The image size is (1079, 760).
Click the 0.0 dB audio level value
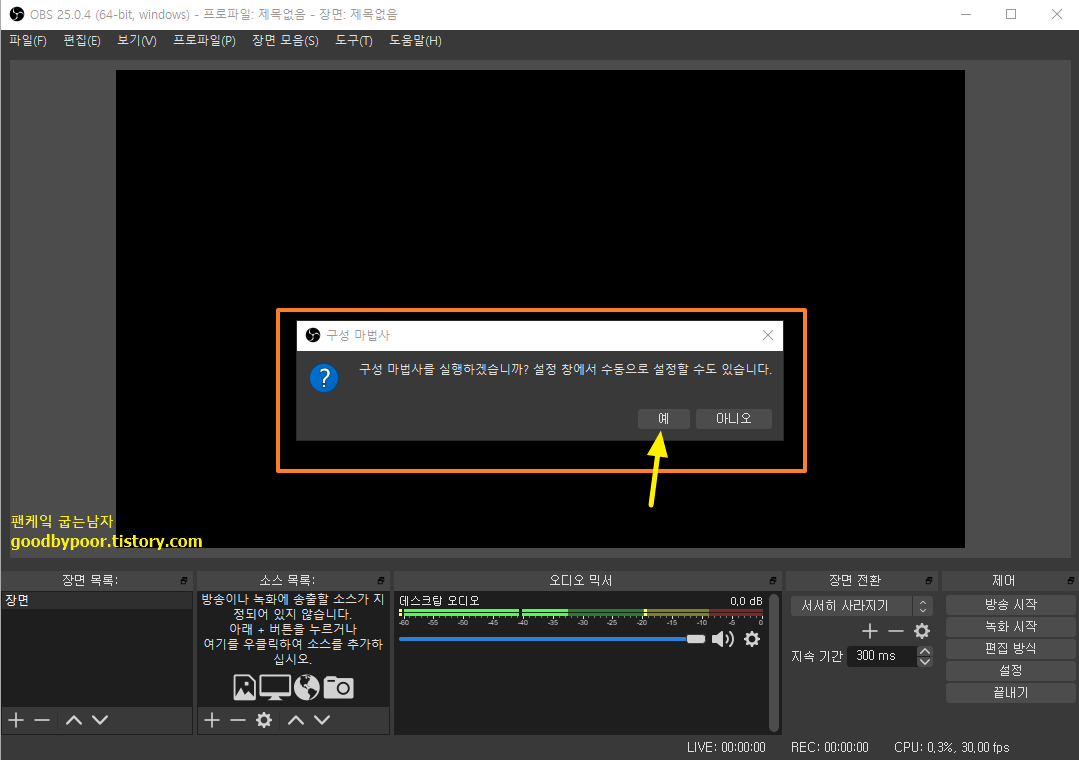(x=746, y=601)
